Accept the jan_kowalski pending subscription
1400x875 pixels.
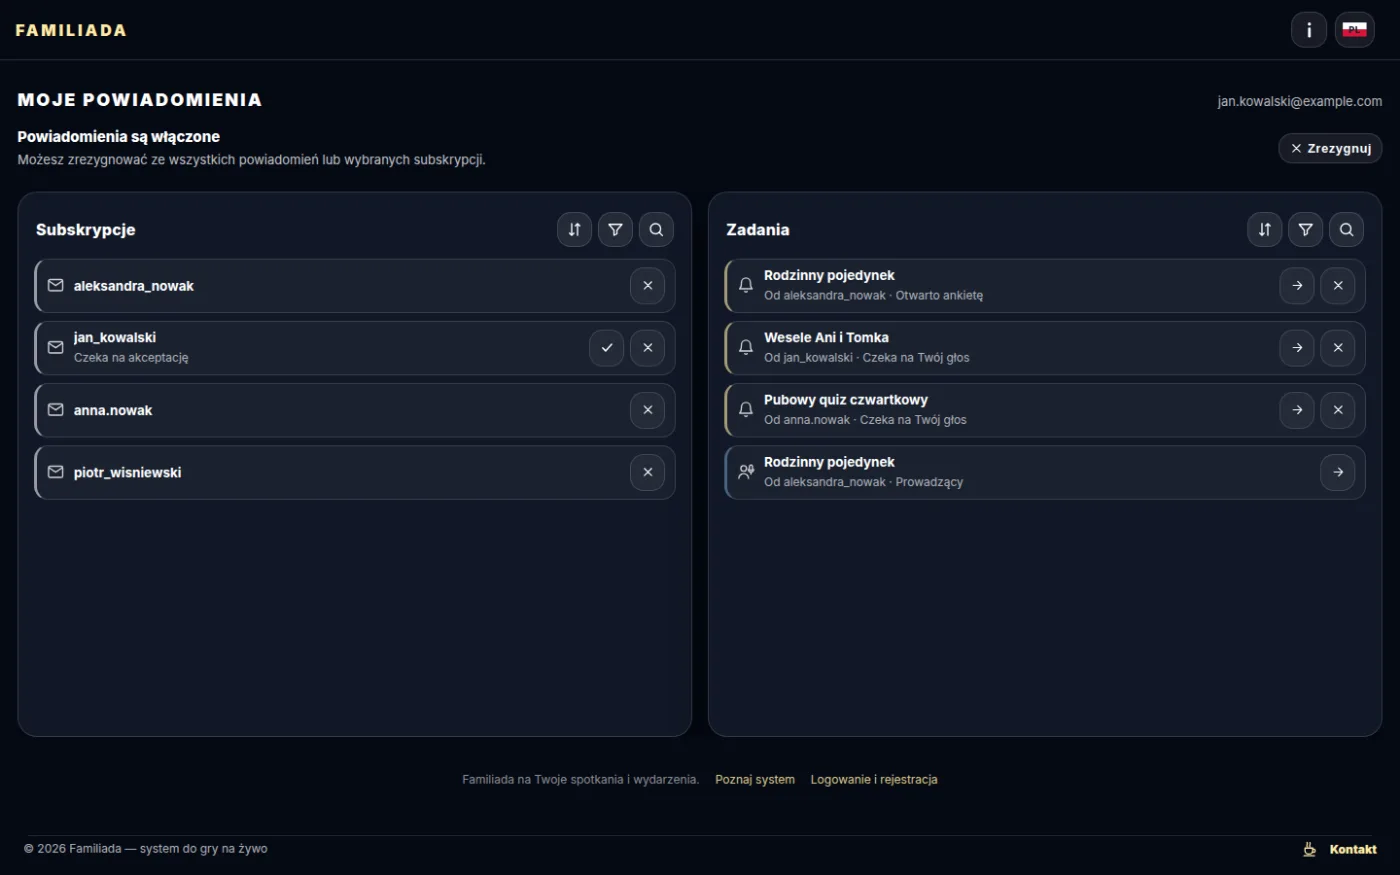[x=607, y=348]
